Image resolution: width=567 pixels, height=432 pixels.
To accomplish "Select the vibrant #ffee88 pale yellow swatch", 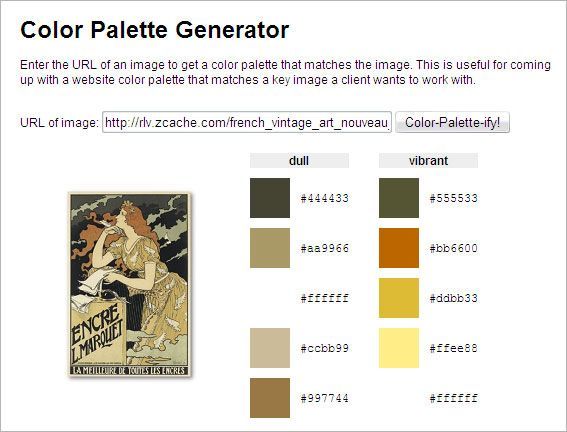I will coord(399,348).
